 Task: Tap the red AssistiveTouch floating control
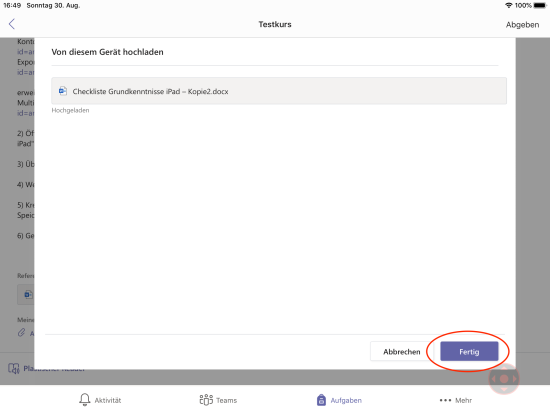(x=504, y=379)
